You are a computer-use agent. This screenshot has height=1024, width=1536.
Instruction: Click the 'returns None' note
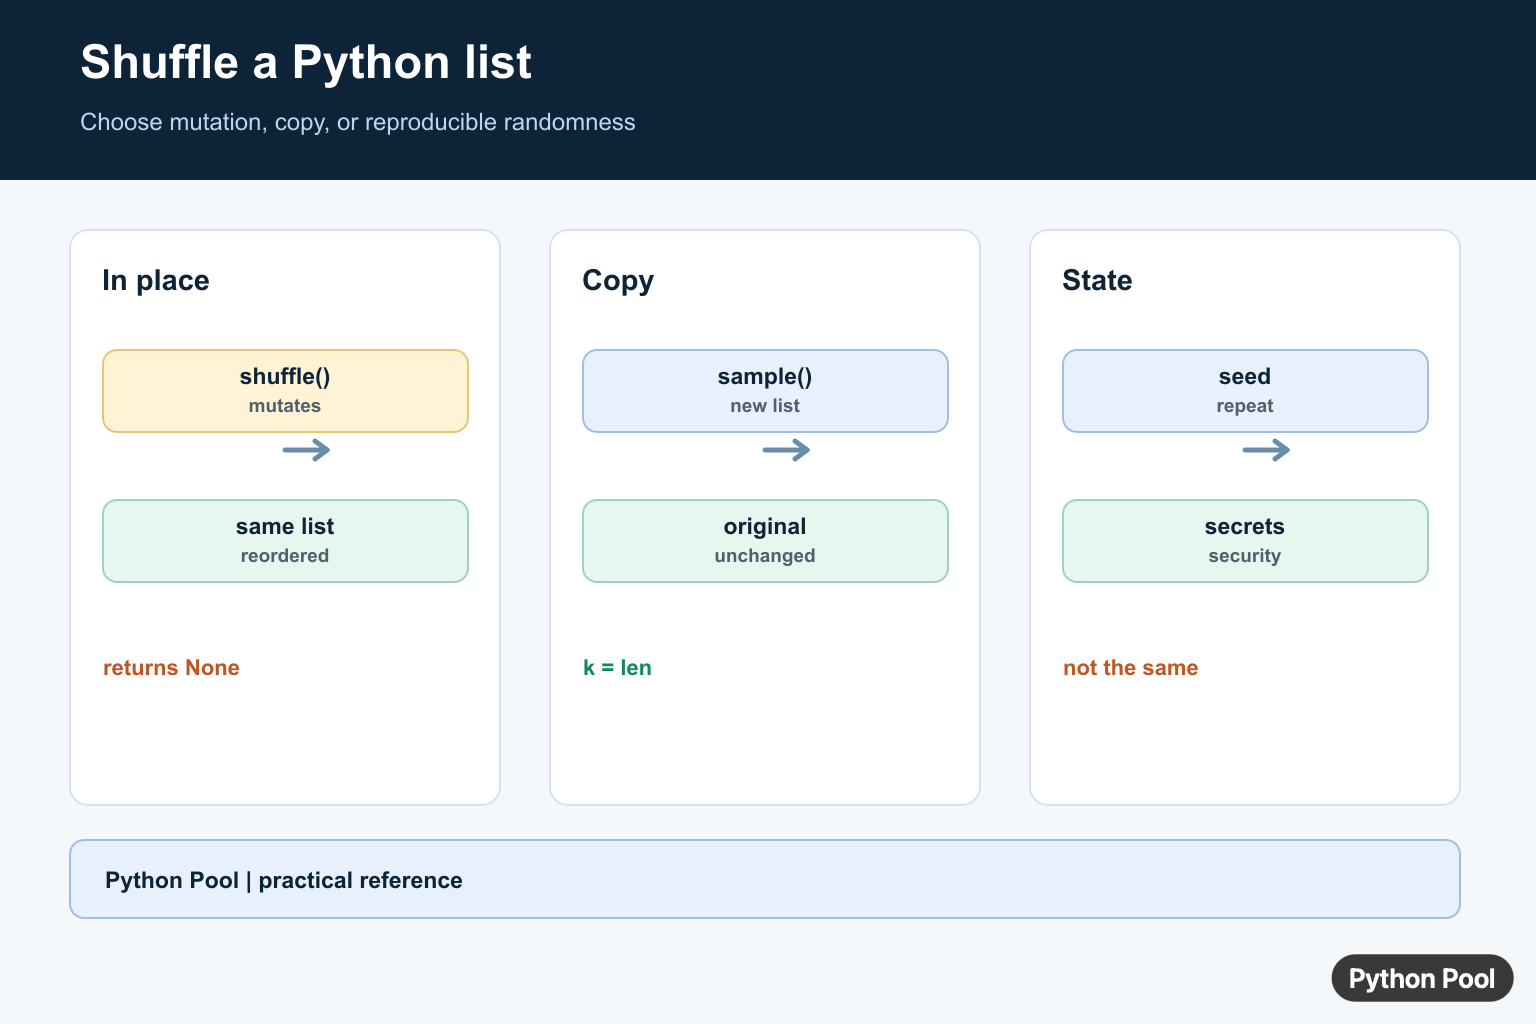171,668
